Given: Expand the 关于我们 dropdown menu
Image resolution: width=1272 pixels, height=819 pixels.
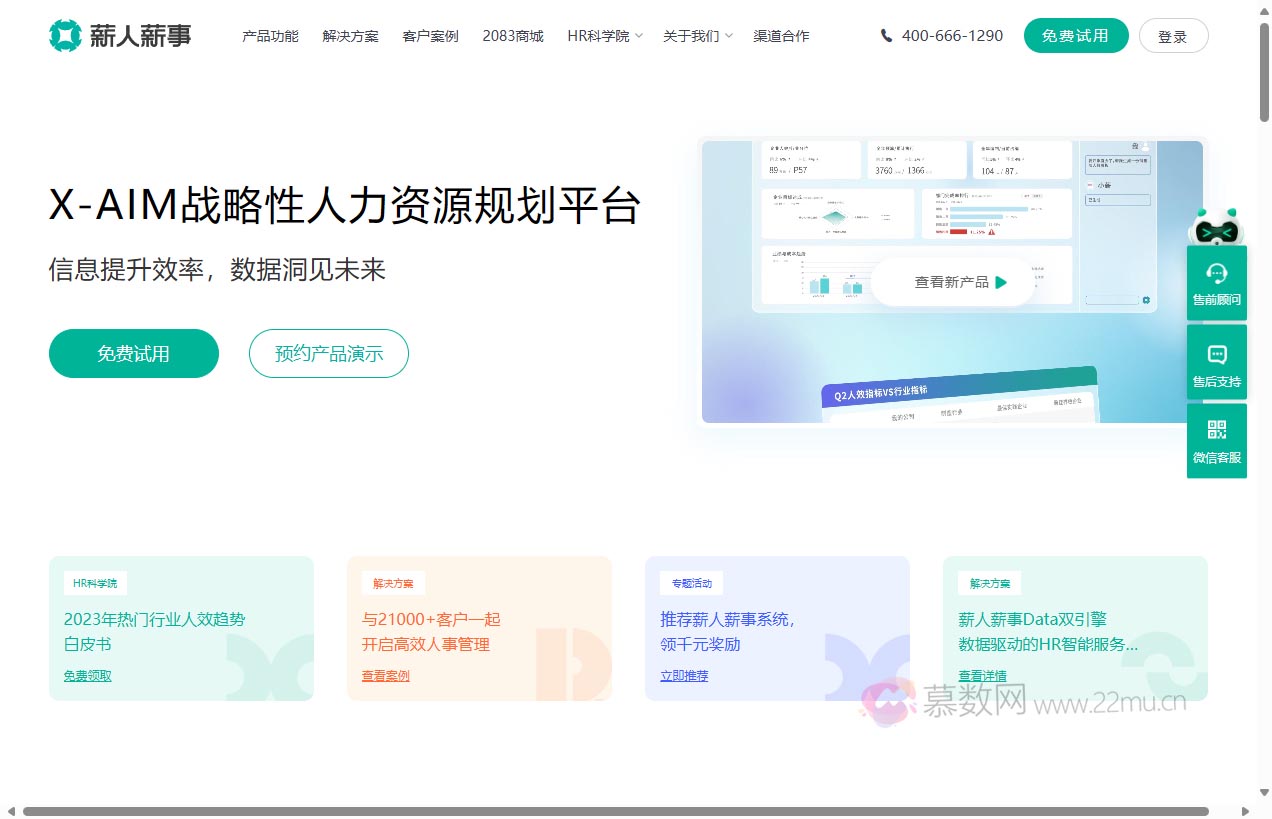Looking at the screenshot, I should tap(697, 36).
